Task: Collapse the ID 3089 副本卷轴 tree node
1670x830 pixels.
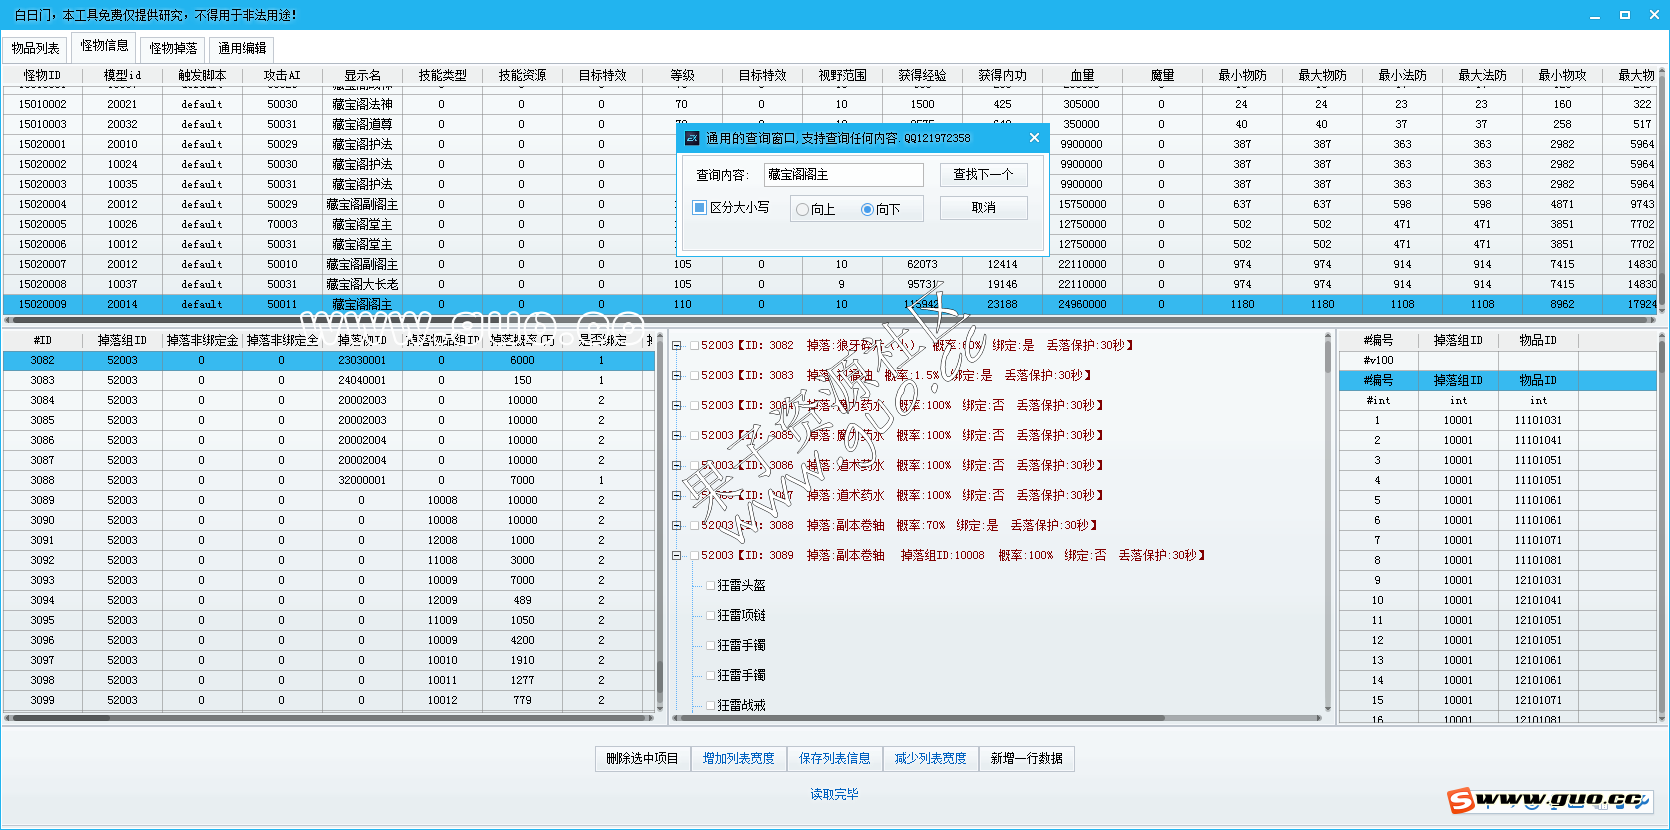Action: click(x=677, y=555)
